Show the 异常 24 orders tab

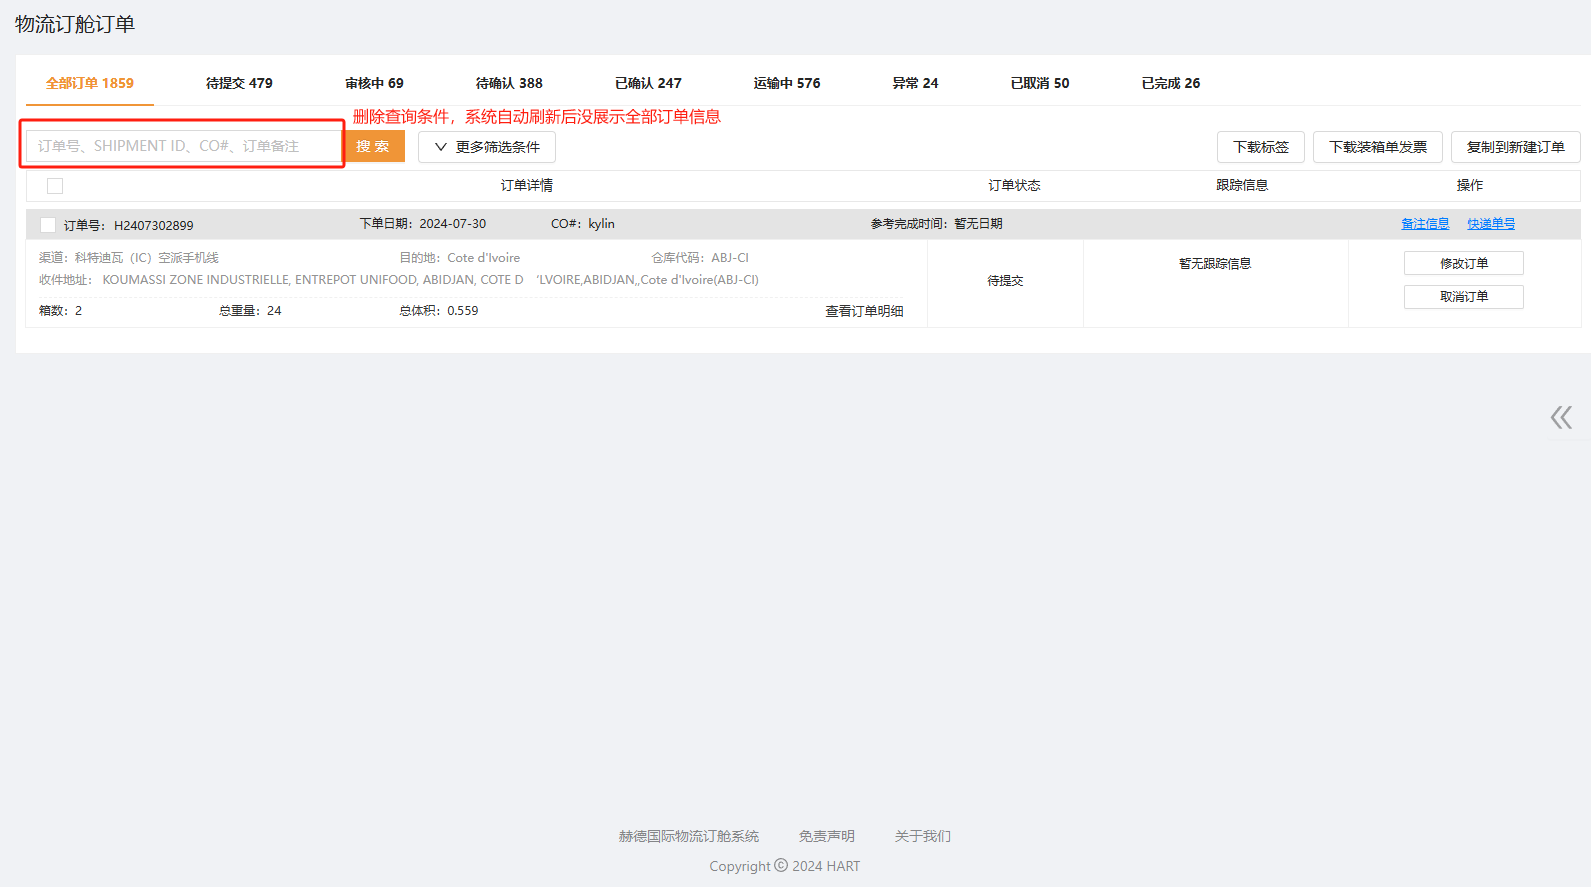point(915,83)
